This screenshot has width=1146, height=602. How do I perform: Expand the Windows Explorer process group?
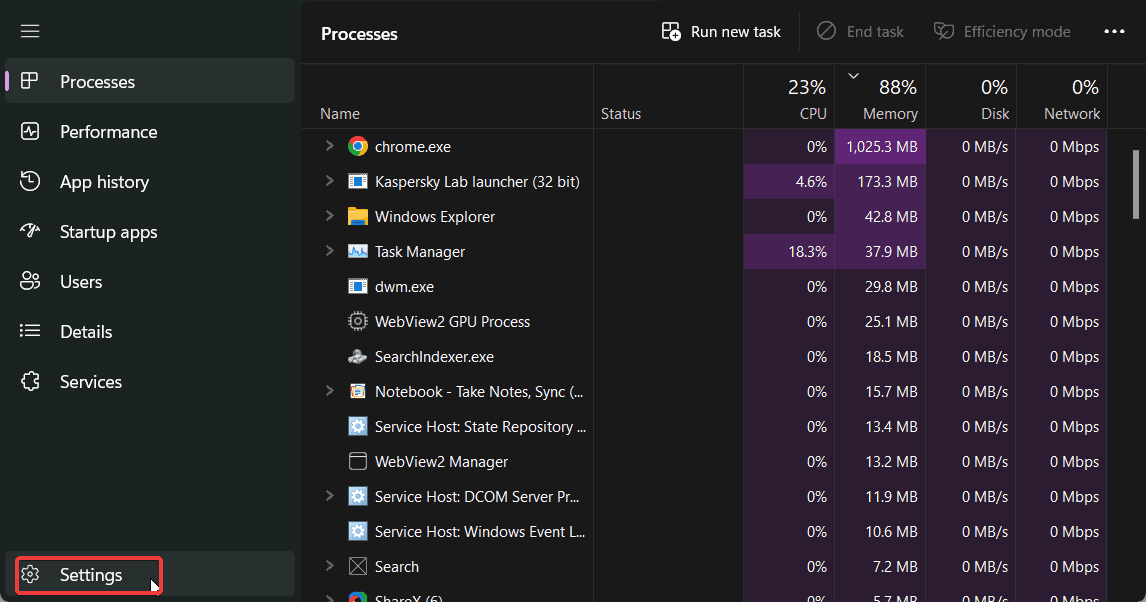(x=330, y=216)
